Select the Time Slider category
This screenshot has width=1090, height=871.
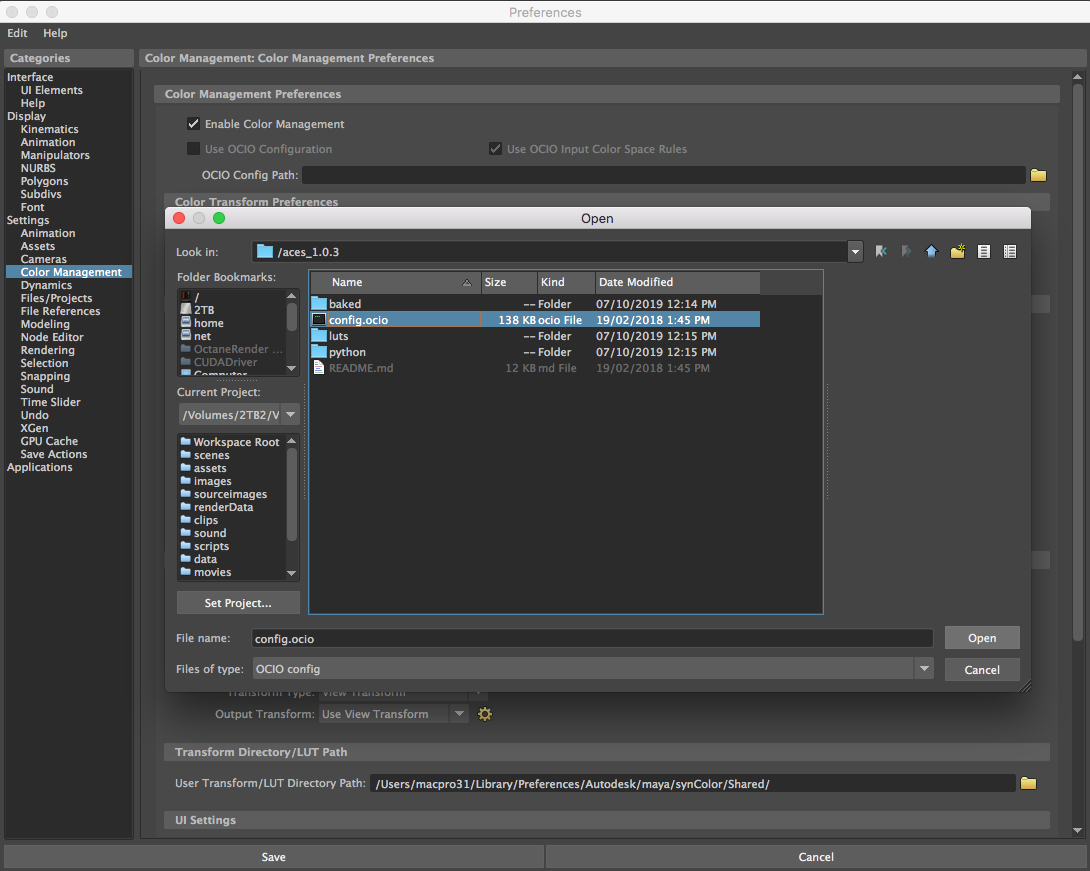[51, 402]
